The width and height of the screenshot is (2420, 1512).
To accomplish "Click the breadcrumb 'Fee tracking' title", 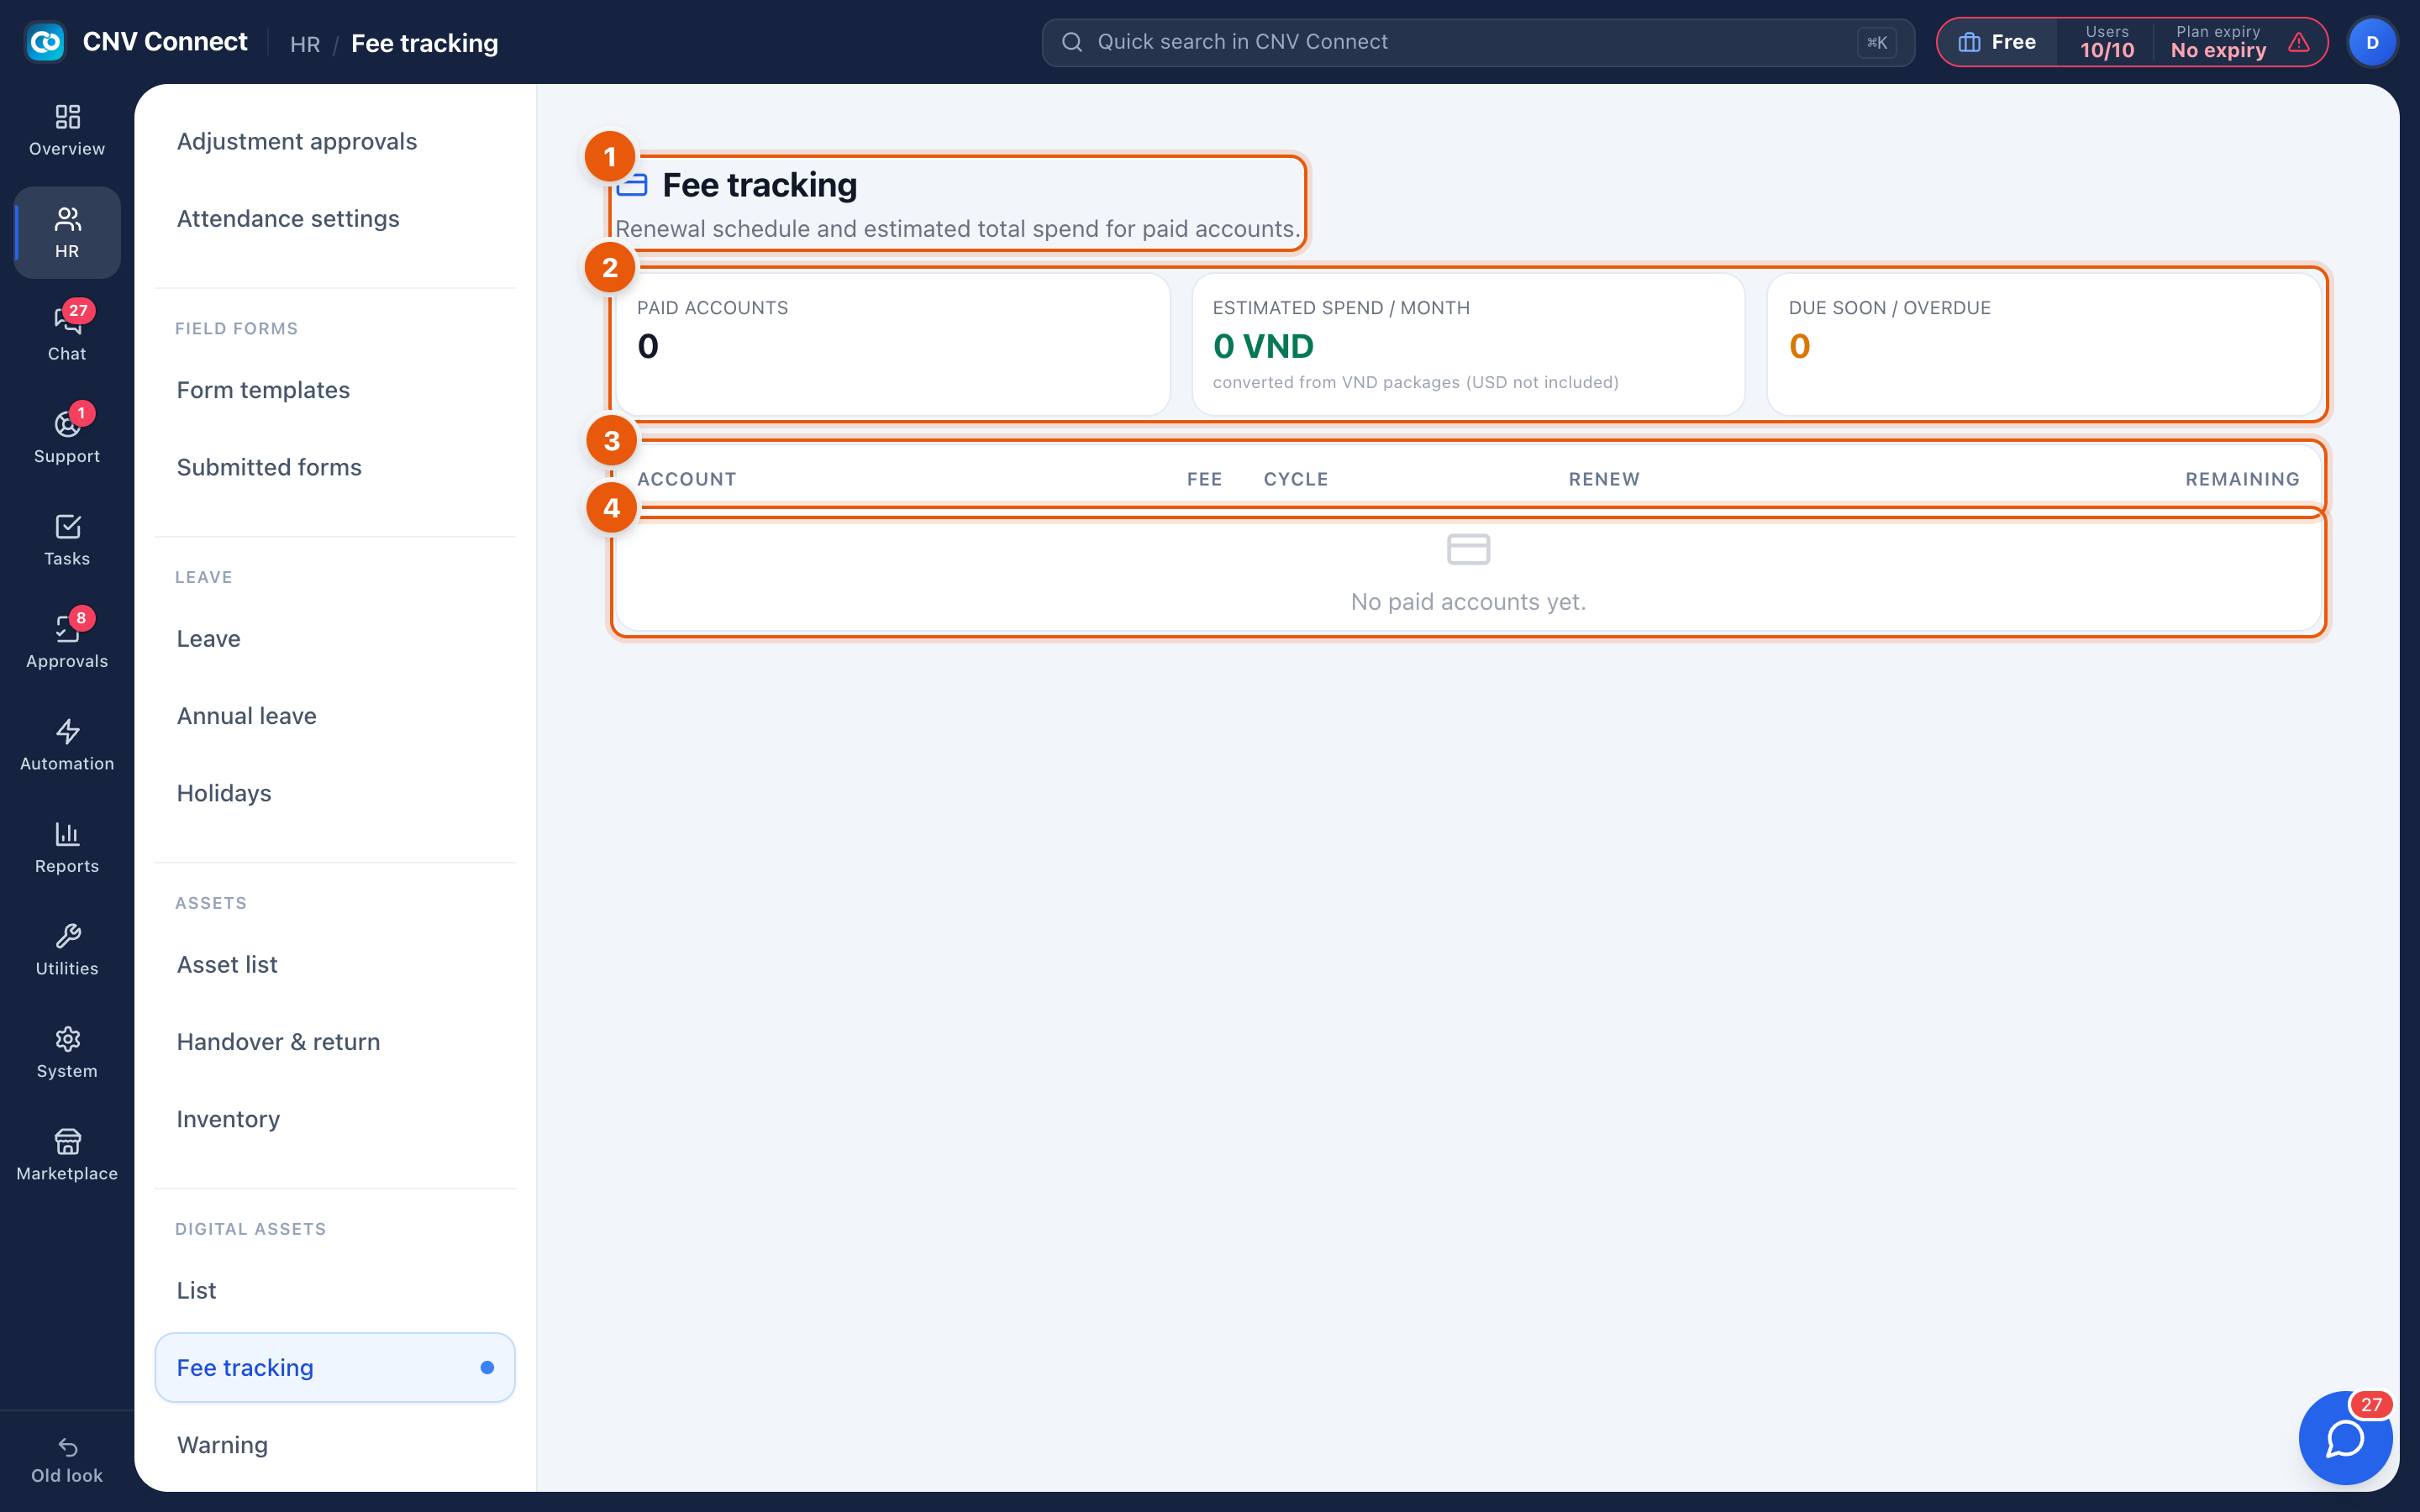I will click(424, 43).
